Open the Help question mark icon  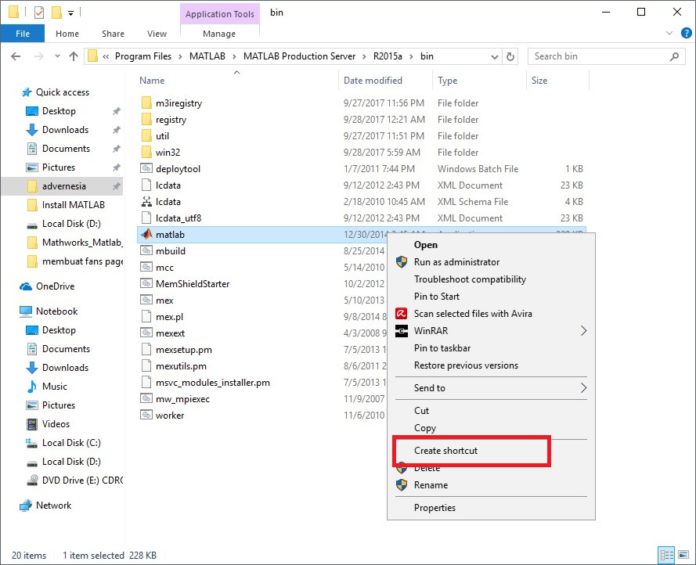pyautogui.click(x=686, y=33)
